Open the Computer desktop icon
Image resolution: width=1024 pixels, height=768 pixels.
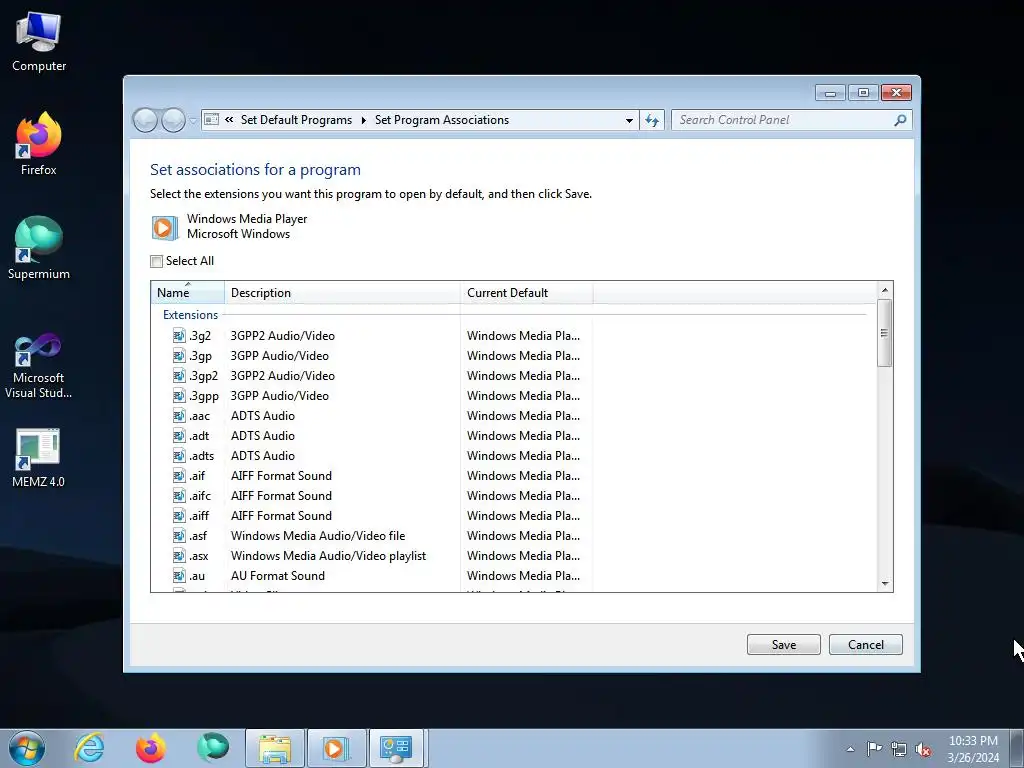(39, 41)
